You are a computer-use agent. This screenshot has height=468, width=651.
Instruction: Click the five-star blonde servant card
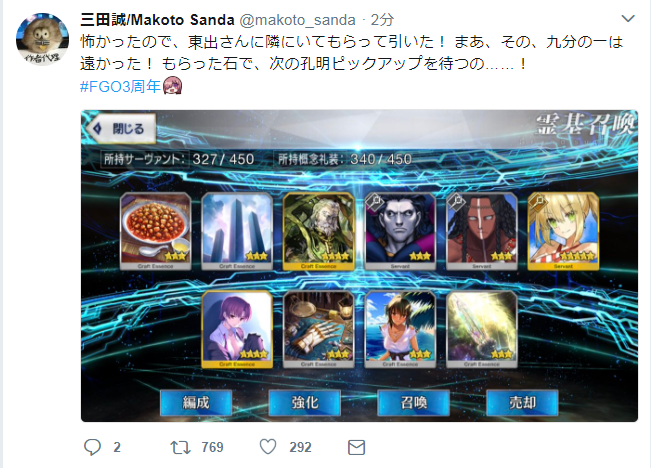coord(563,231)
